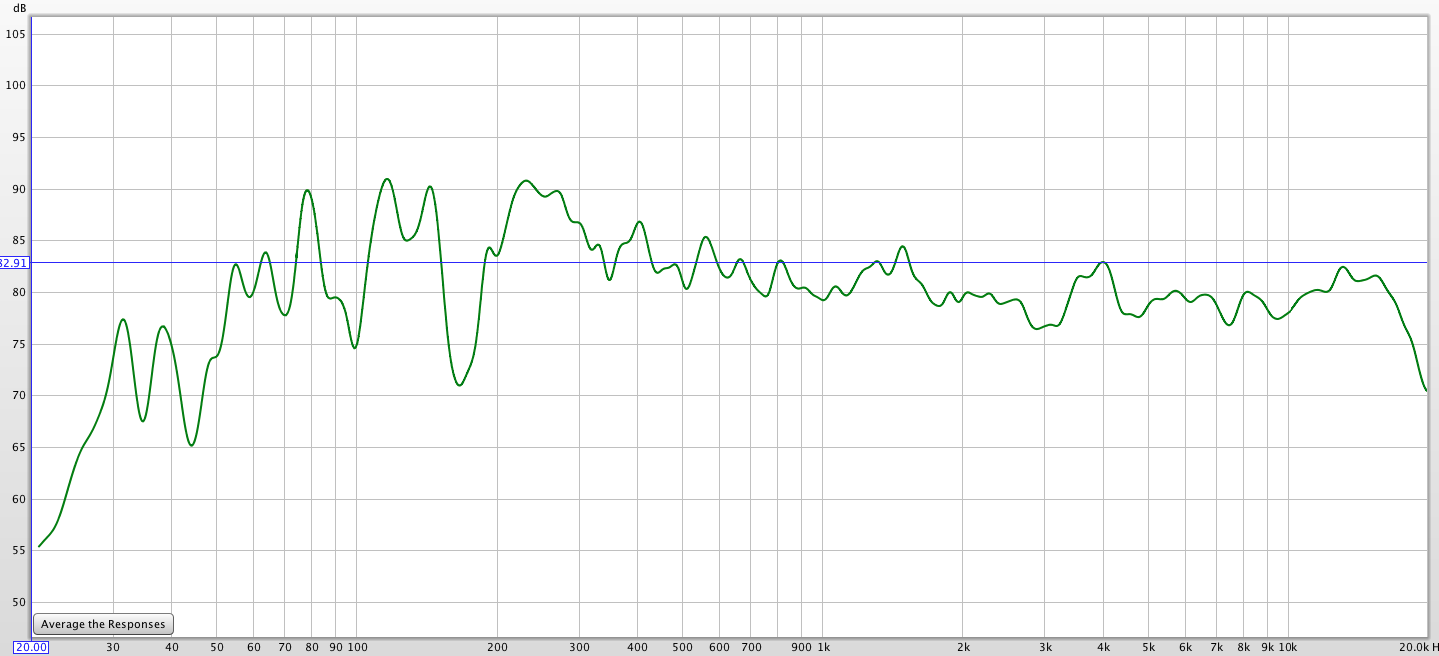
Task: Click the curve's lowest dip near 45 Hz
Action: pos(192,445)
